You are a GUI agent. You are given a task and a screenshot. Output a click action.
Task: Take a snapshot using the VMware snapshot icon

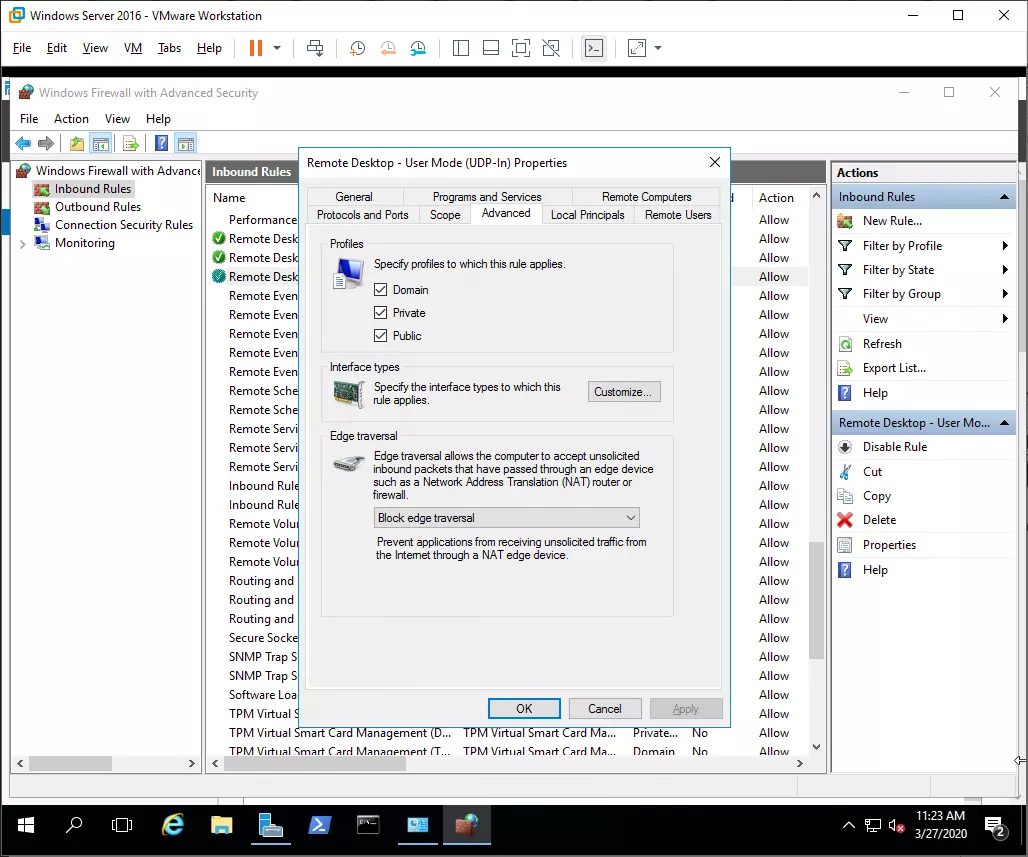(357, 48)
